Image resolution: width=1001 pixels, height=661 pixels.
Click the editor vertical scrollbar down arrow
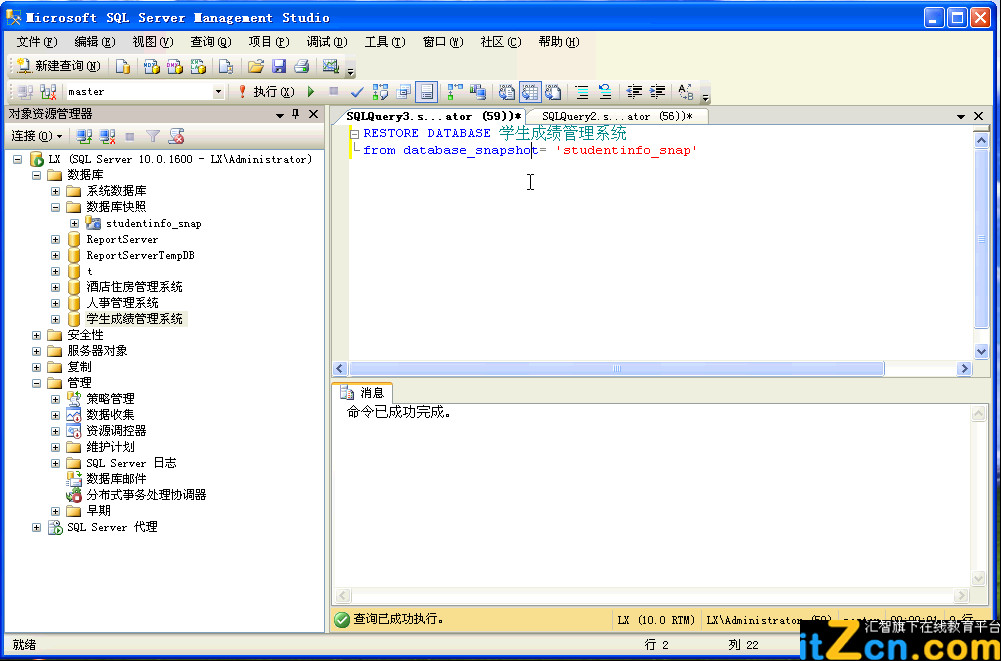click(x=981, y=351)
